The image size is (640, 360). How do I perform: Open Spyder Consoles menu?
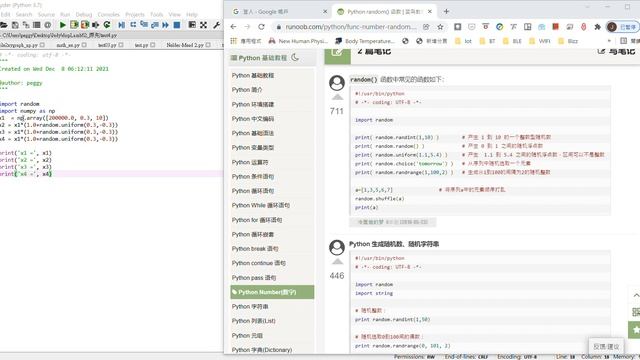(109, 14)
